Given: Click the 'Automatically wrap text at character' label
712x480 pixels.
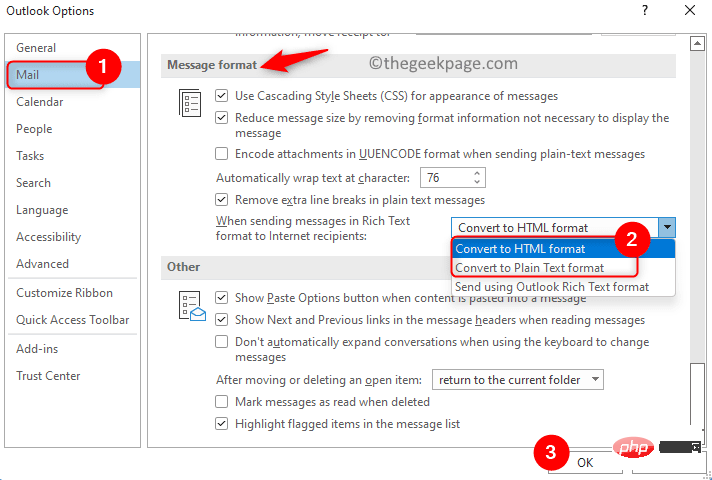Looking at the screenshot, I should [x=312, y=178].
